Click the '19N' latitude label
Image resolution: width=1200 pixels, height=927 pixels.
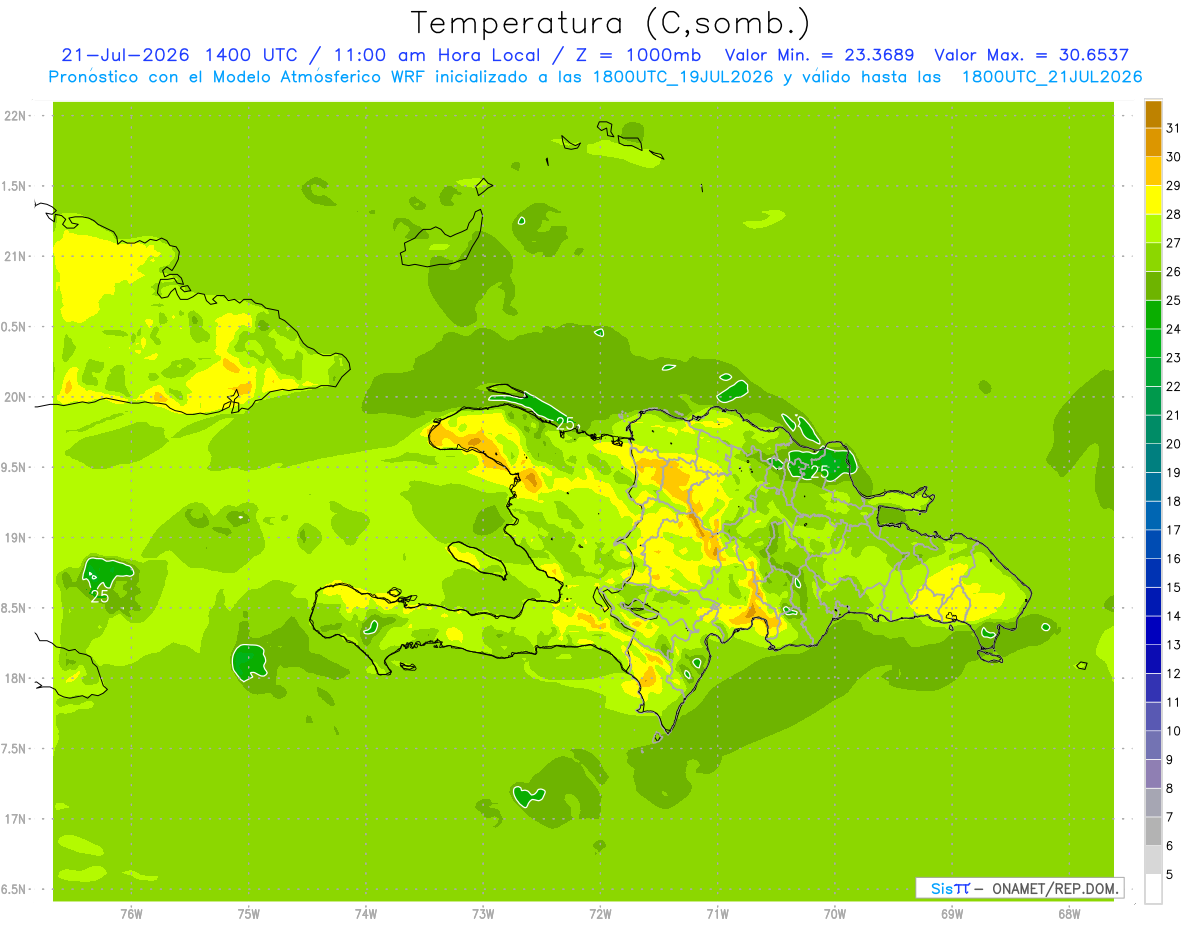point(15,537)
